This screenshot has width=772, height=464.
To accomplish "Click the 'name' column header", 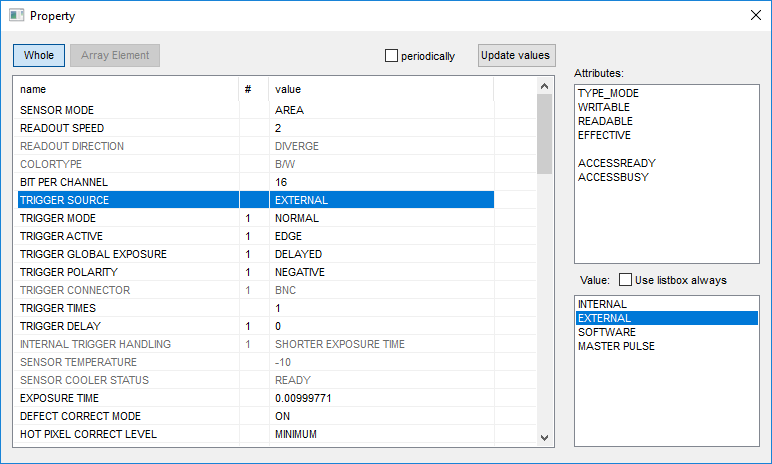I will (x=33, y=89).
